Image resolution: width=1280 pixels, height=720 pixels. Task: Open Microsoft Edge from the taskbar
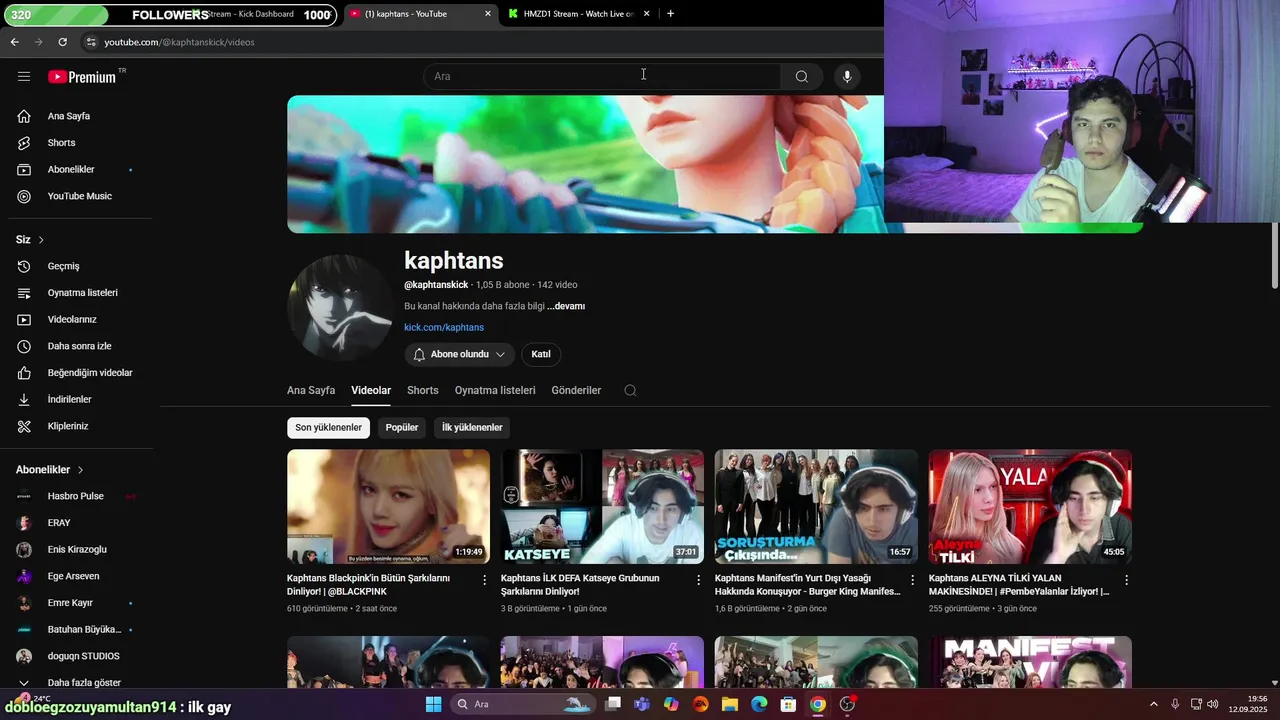click(759, 704)
